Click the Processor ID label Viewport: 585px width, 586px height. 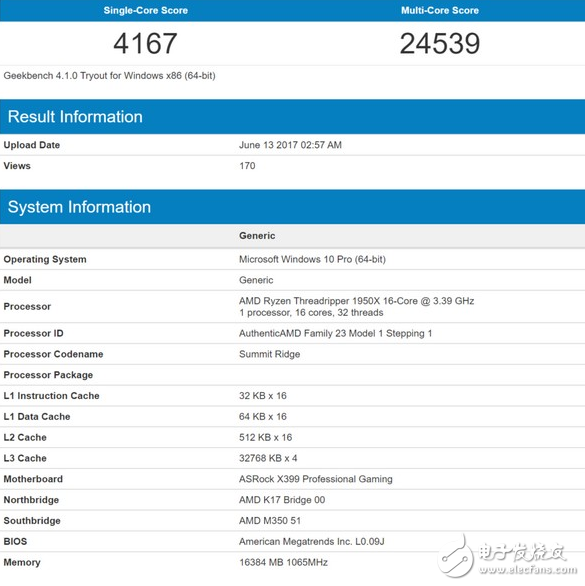[x=34, y=333]
